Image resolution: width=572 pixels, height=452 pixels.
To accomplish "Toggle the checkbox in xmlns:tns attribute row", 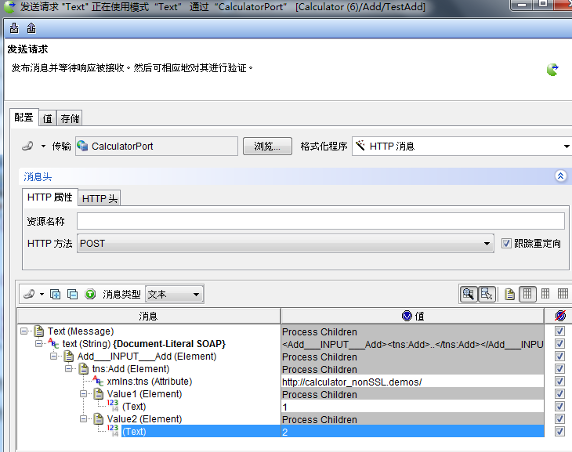I will point(560,381).
